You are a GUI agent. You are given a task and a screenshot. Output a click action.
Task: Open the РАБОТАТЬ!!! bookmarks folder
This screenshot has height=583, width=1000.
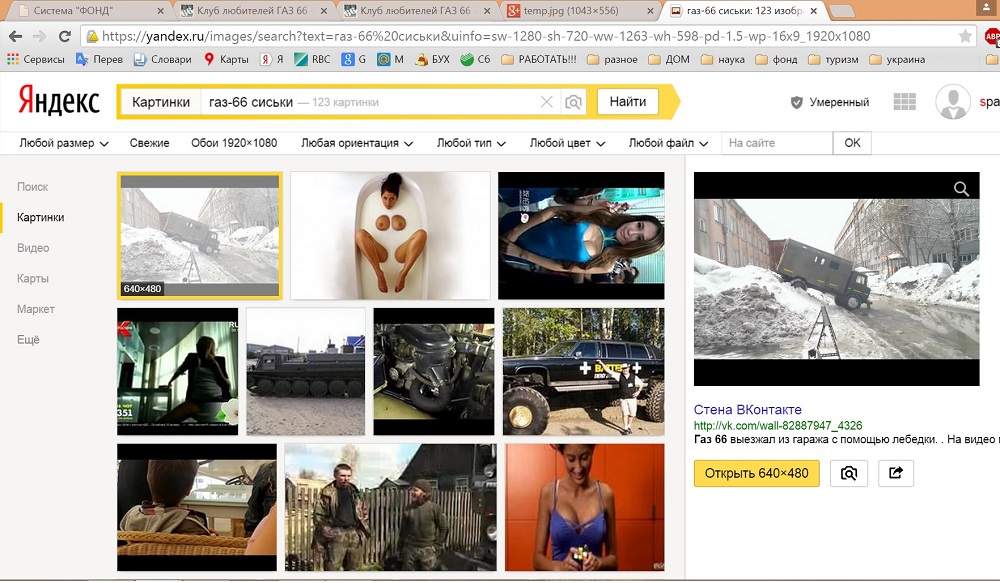(539, 59)
